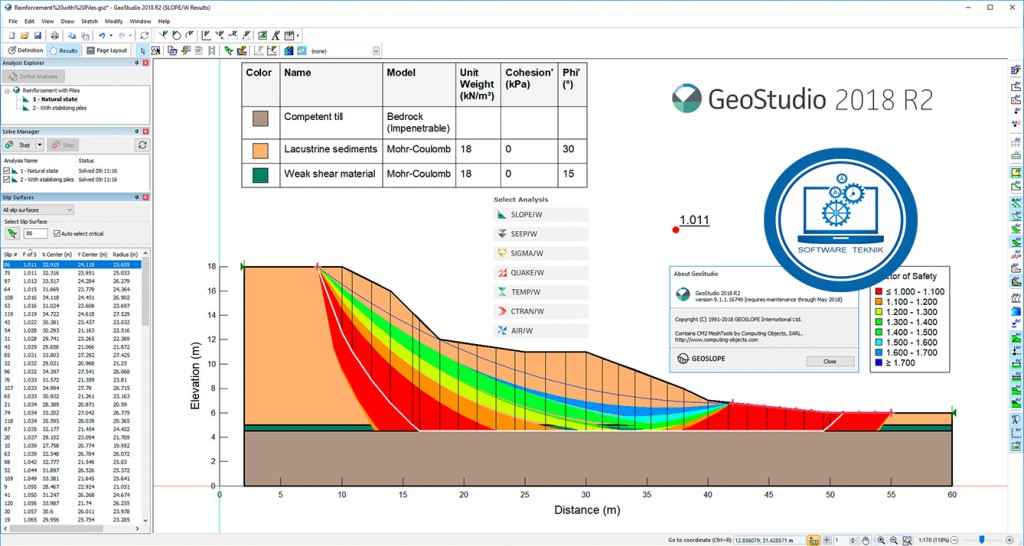This screenshot has height=546, width=1024.
Task: Select slip surface row 75 in the list
Action: [x=71, y=272]
